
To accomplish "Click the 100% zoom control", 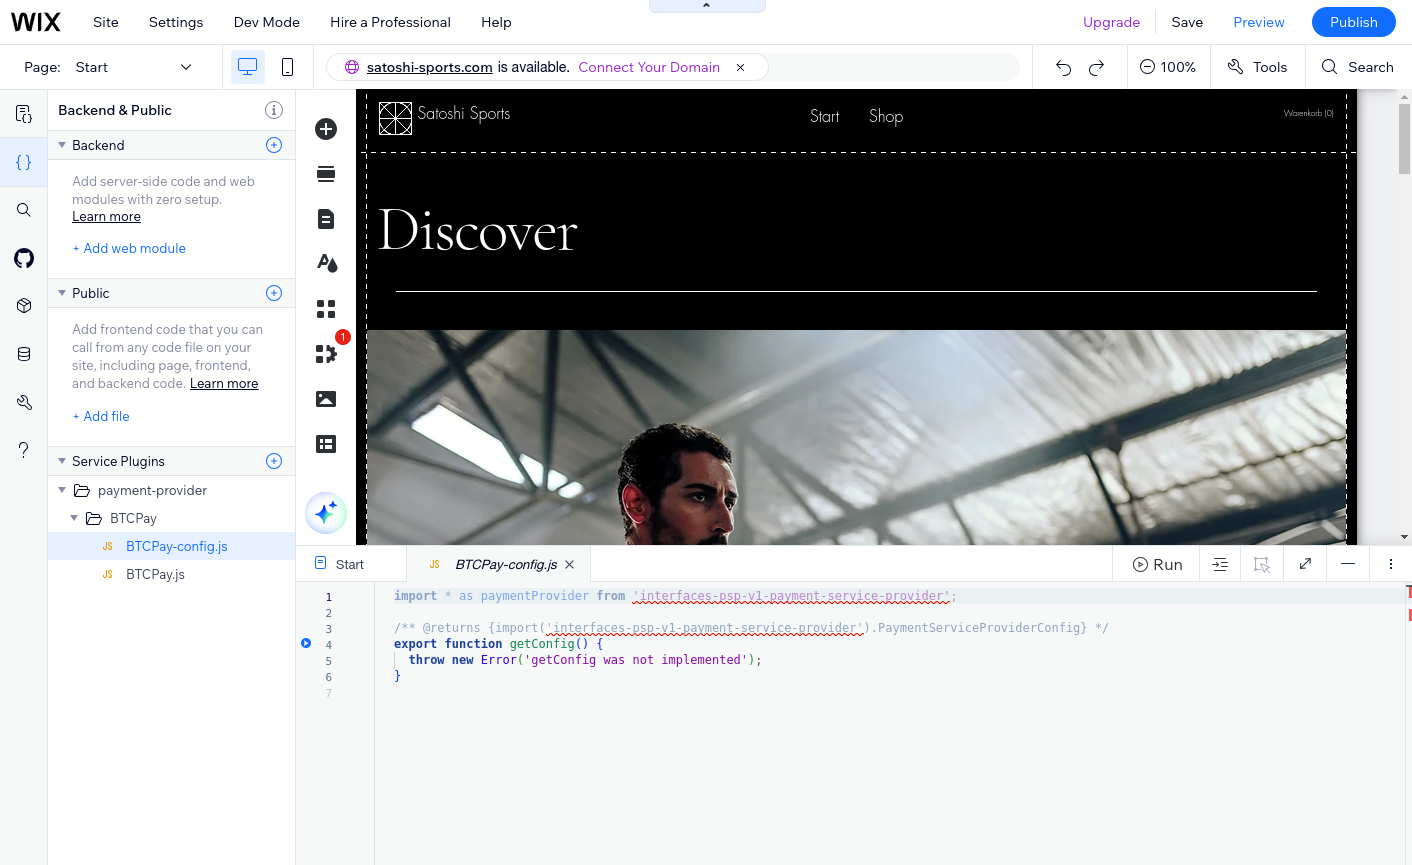I will click(1168, 67).
